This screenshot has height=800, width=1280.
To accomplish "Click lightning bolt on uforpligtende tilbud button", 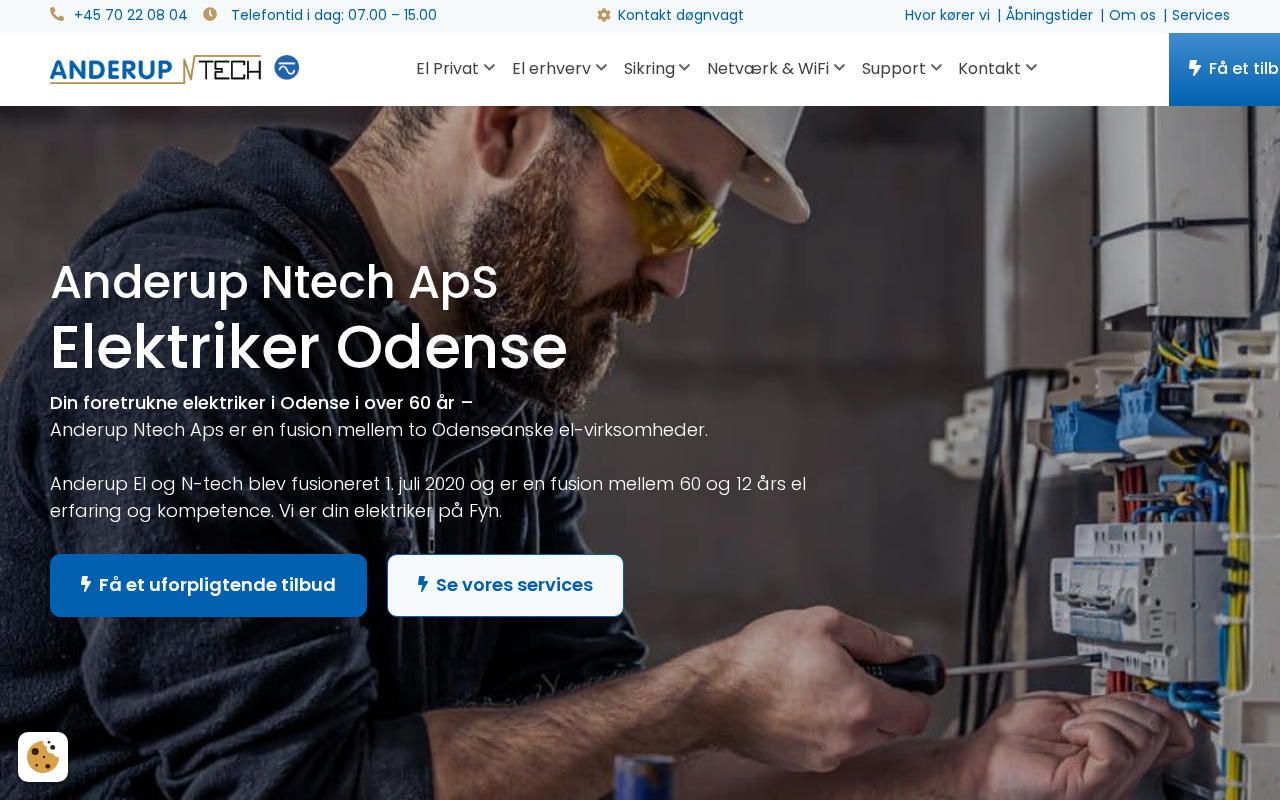I will tap(86, 585).
